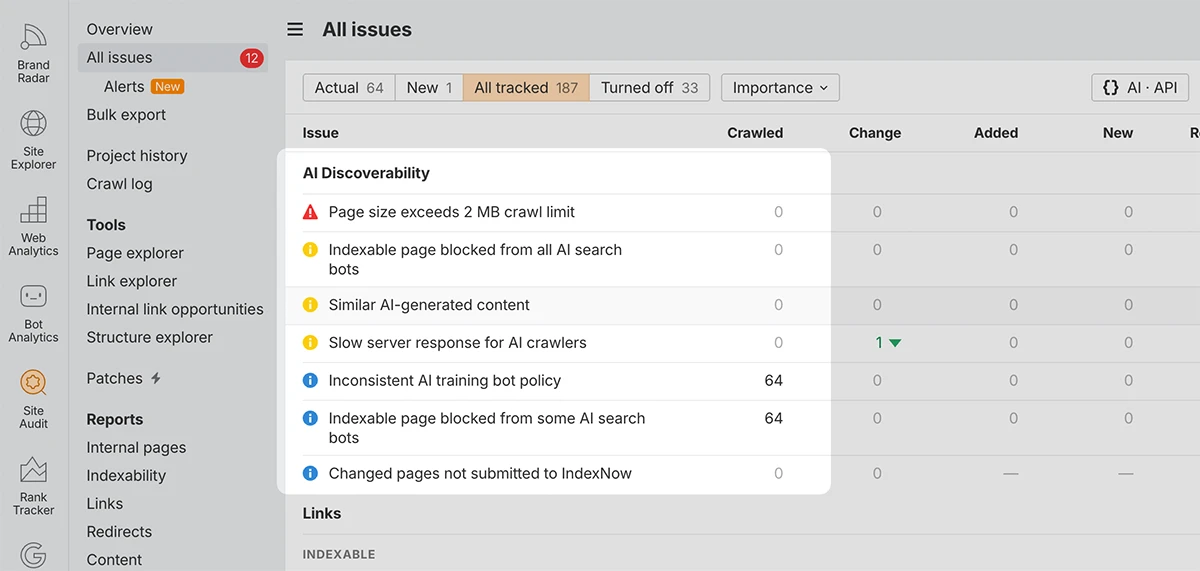Click the lightning icon next to Patches
Image resolution: width=1200 pixels, height=571 pixels.
coord(155,379)
